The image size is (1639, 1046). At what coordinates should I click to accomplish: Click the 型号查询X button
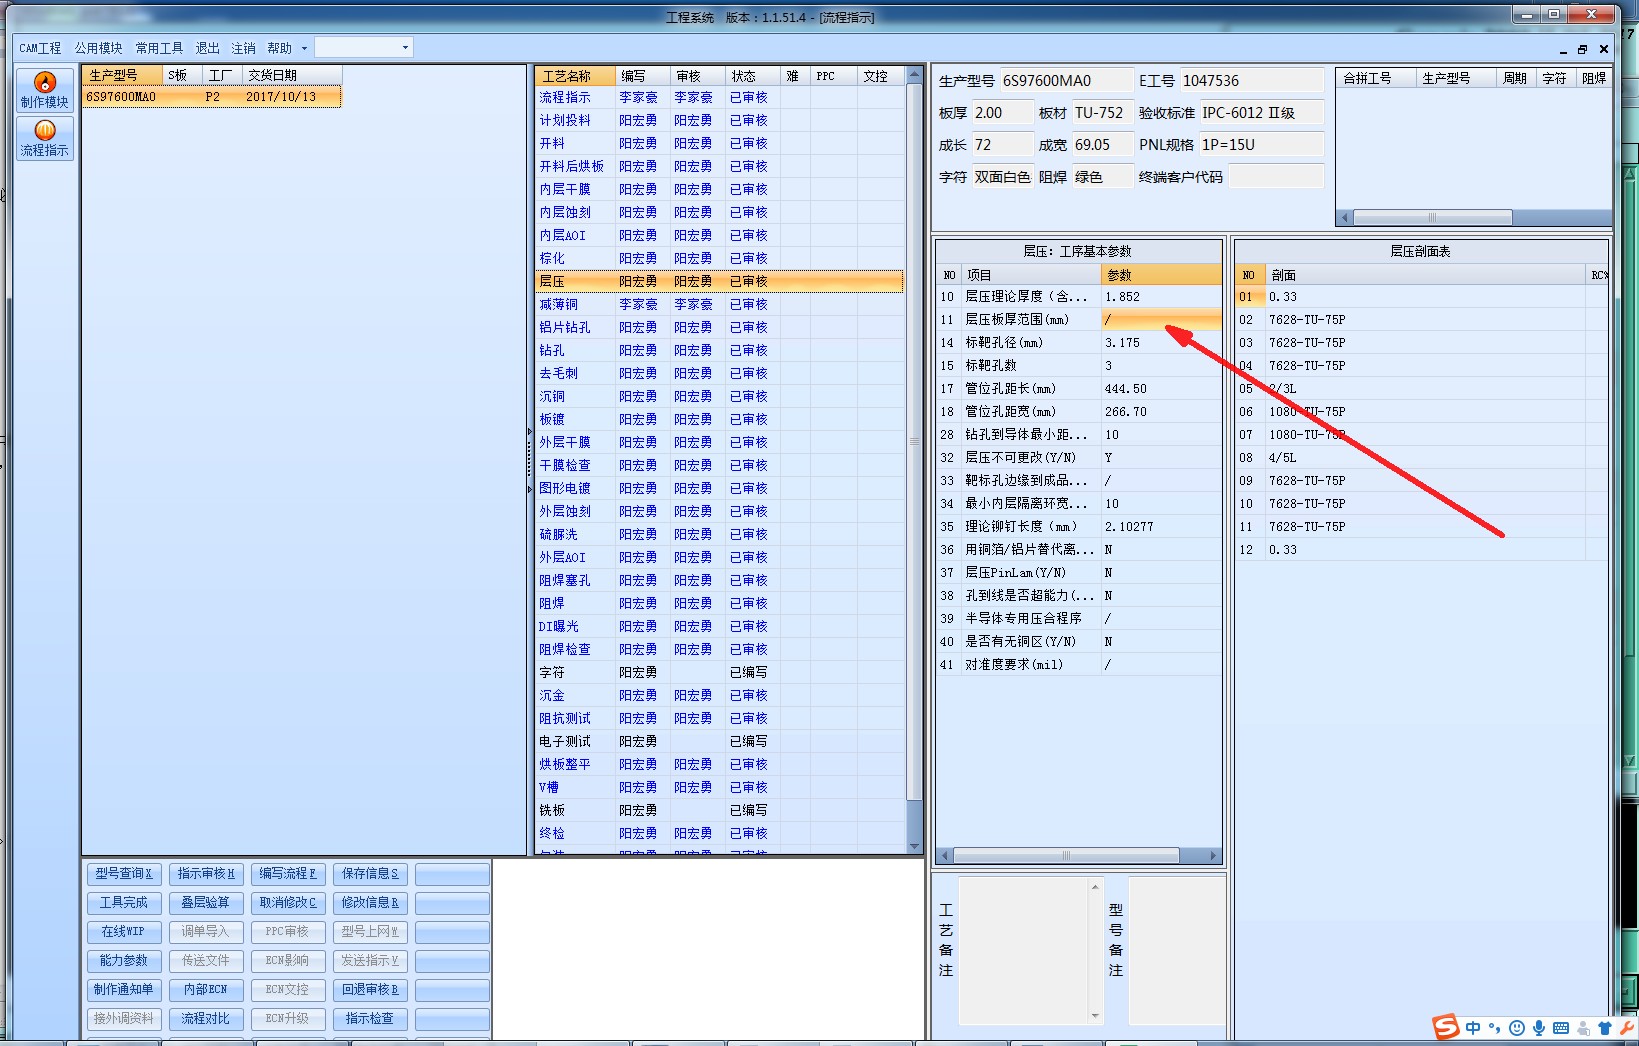pyautogui.click(x=124, y=874)
